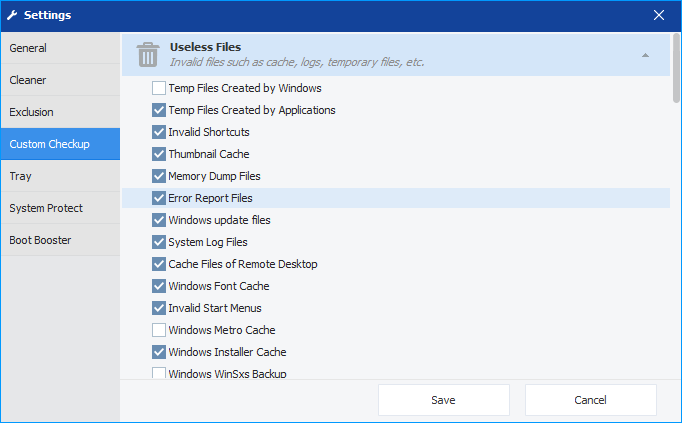Screen dimensions: 682x423
Task: Close the Settings dialog with the X
Action: [x=659, y=15]
